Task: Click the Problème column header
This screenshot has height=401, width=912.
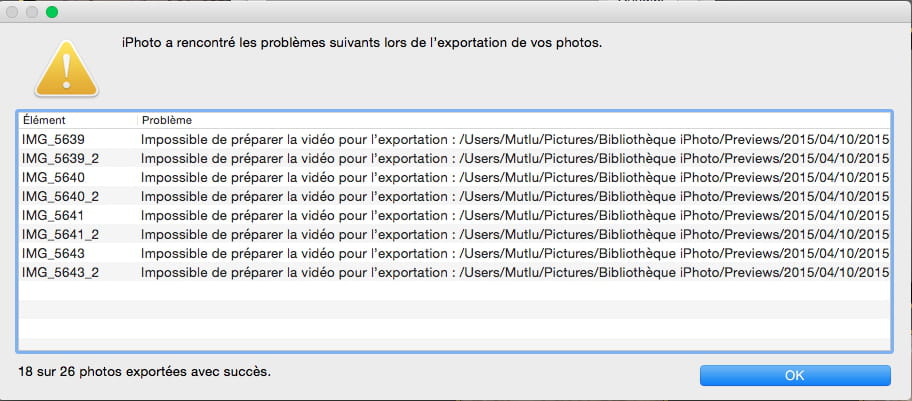Action: coord(514,120)
